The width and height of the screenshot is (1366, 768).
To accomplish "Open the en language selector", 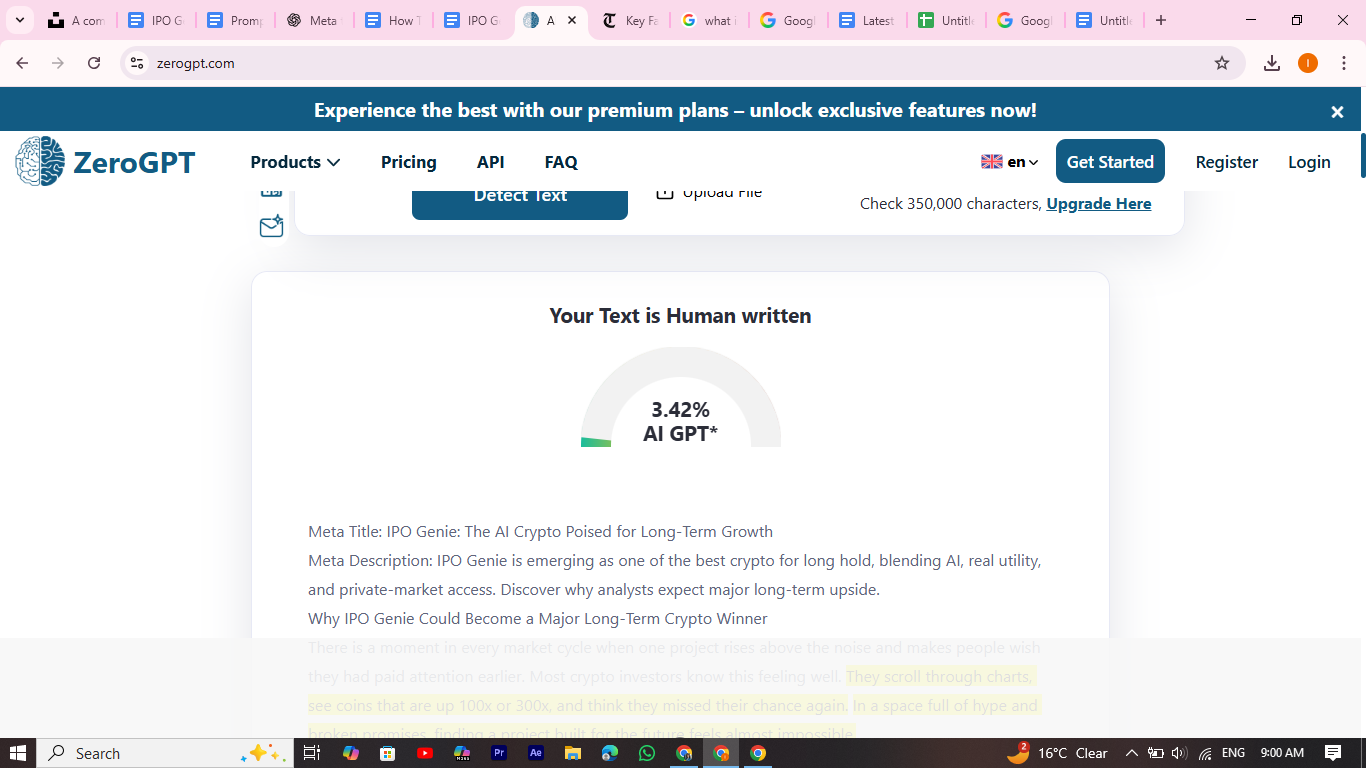I will tap(1010, 162).
